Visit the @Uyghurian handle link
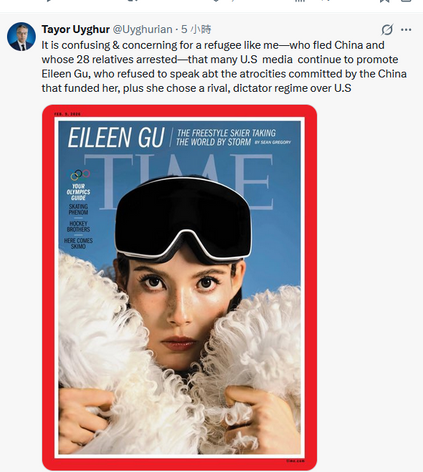The height and width of the screenshot is (472, 423). tap(142, 29)
